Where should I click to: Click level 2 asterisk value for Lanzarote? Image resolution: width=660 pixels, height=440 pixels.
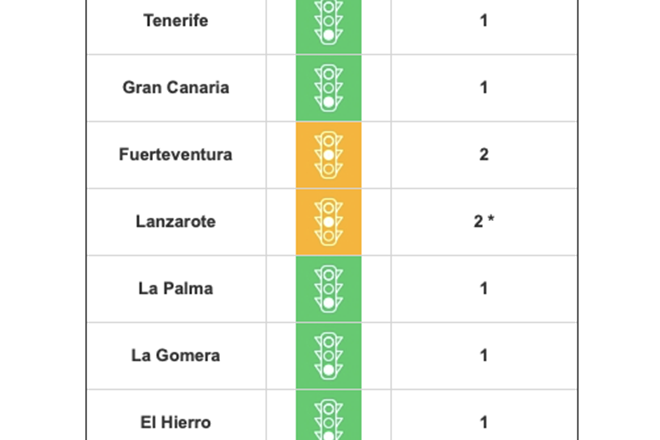pyautogui.click(x=484, y=221)
